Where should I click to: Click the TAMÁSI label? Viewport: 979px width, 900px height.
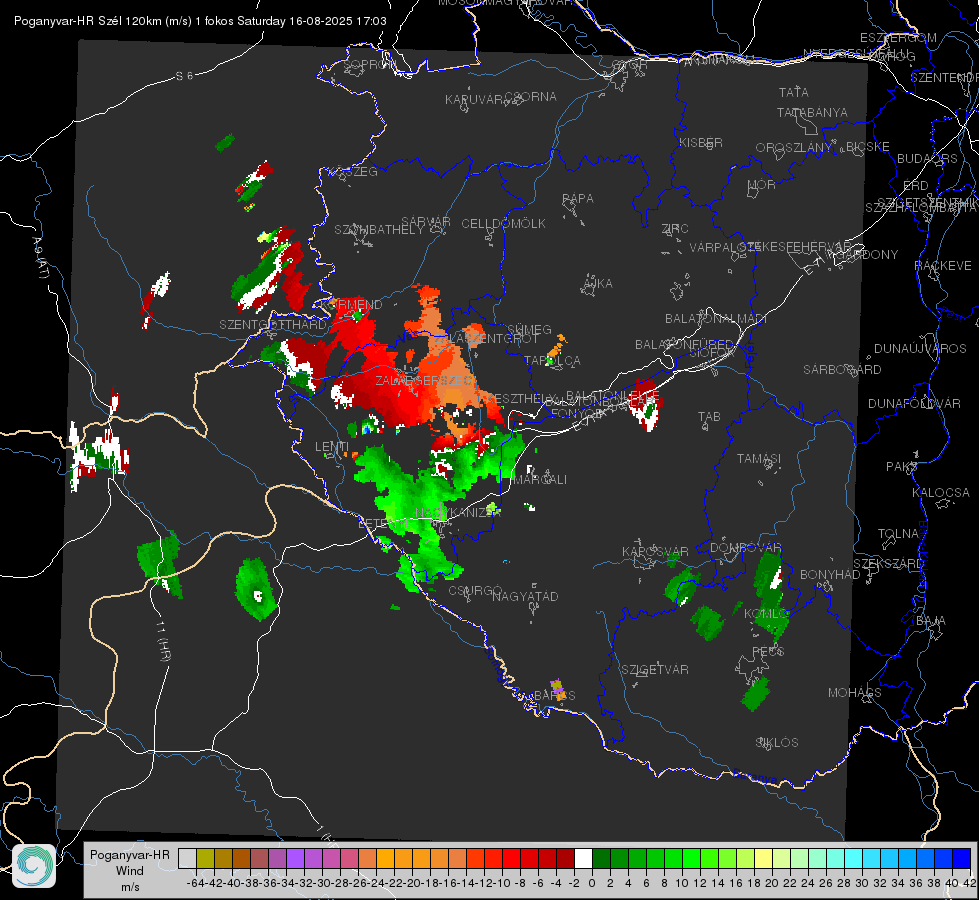pos(759,459)
